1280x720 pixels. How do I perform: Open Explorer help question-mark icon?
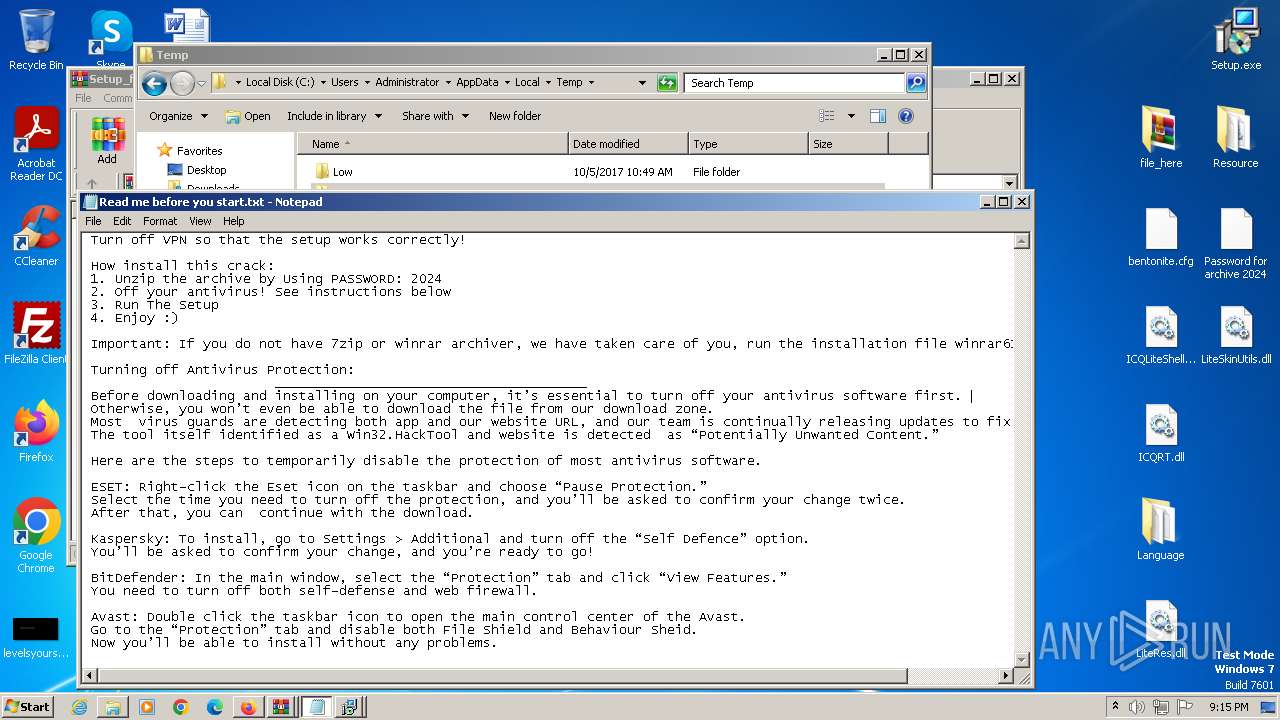(906, 116)
